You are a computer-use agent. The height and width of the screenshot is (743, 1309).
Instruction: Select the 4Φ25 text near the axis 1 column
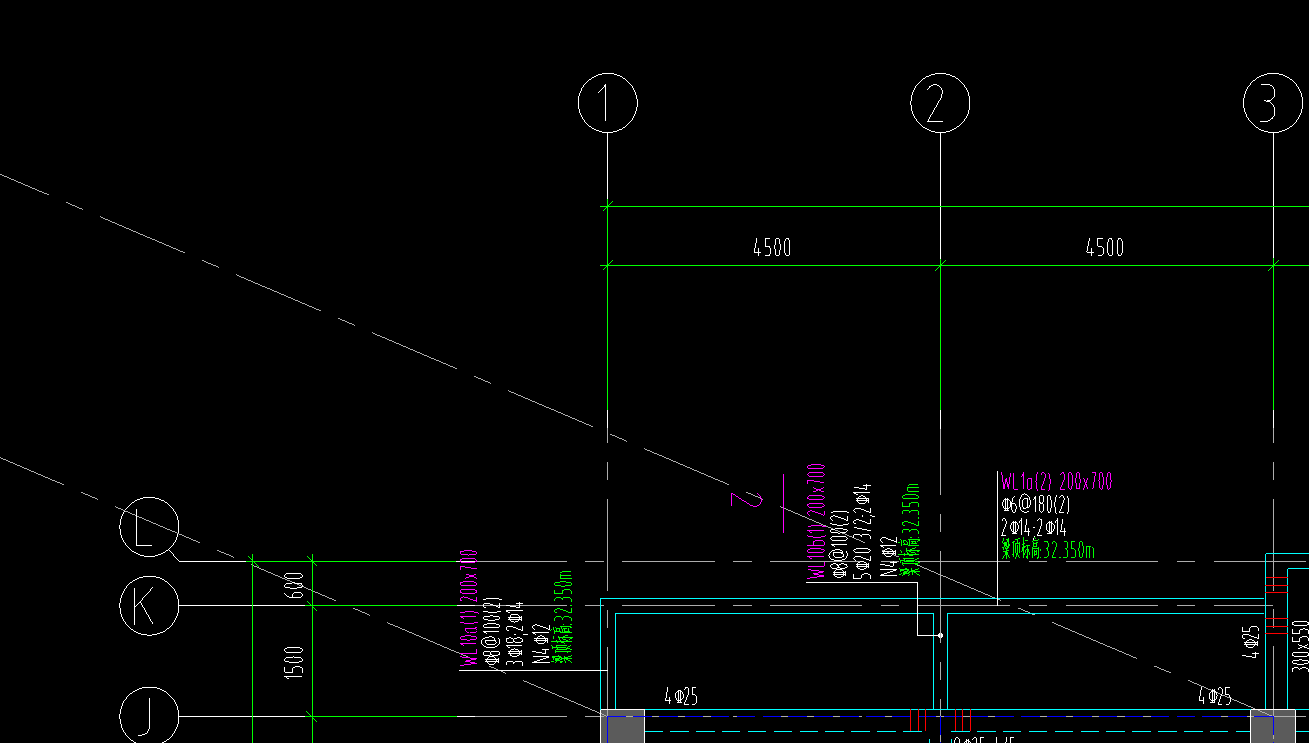pyautogui.click(x=680, y=696)
